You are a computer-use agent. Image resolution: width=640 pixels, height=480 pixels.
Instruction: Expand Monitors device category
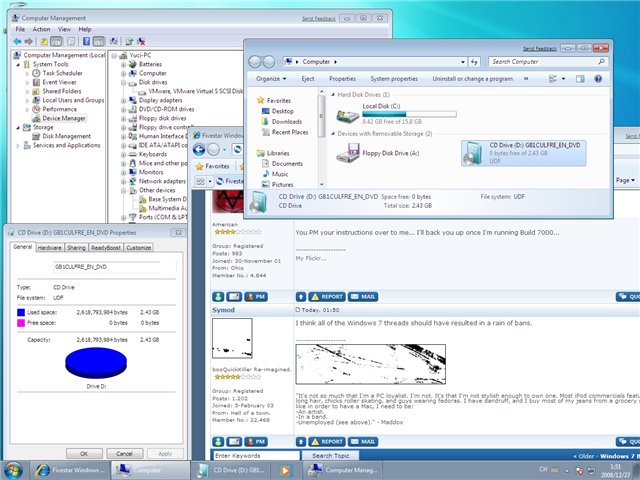pos(123,172)
